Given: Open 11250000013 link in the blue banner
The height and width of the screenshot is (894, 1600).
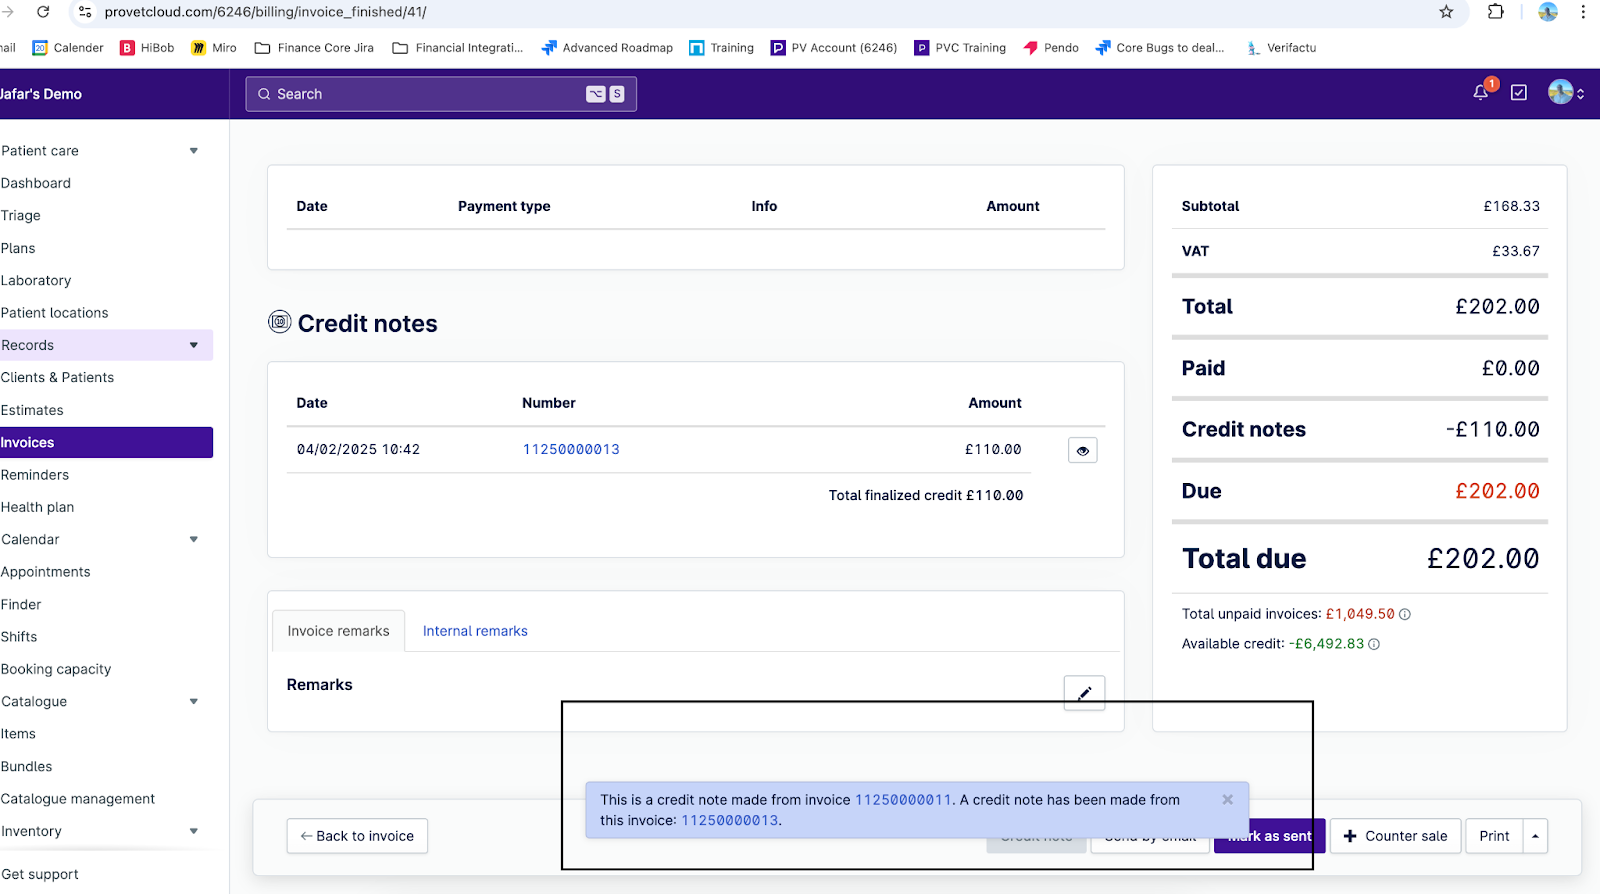Looking at the screenshot, I should (730, 820).
